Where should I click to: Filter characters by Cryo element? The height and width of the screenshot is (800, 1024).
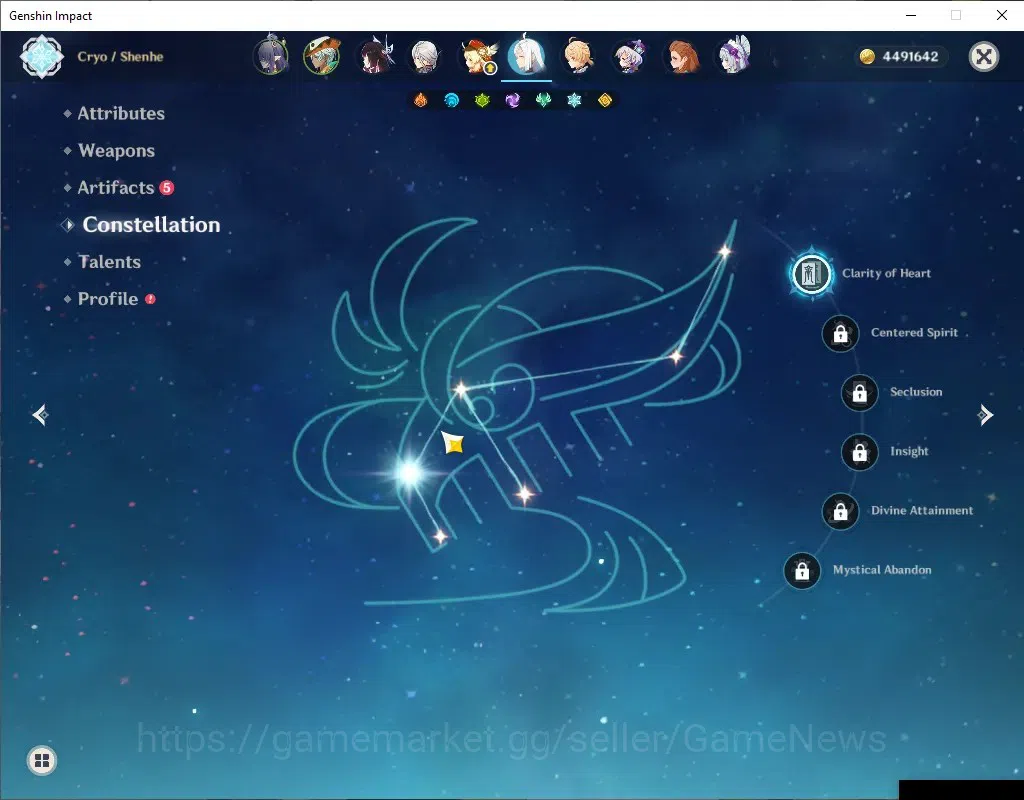574,100
